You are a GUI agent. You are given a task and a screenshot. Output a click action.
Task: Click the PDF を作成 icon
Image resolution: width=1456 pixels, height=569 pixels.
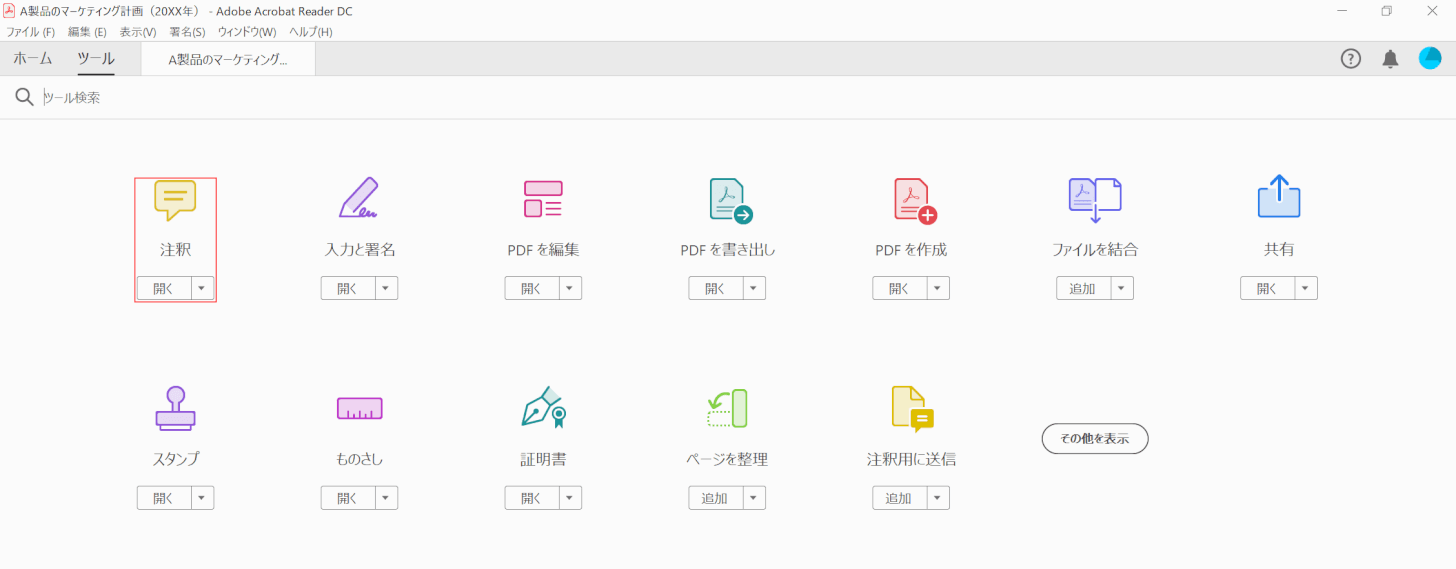[913, 200]
